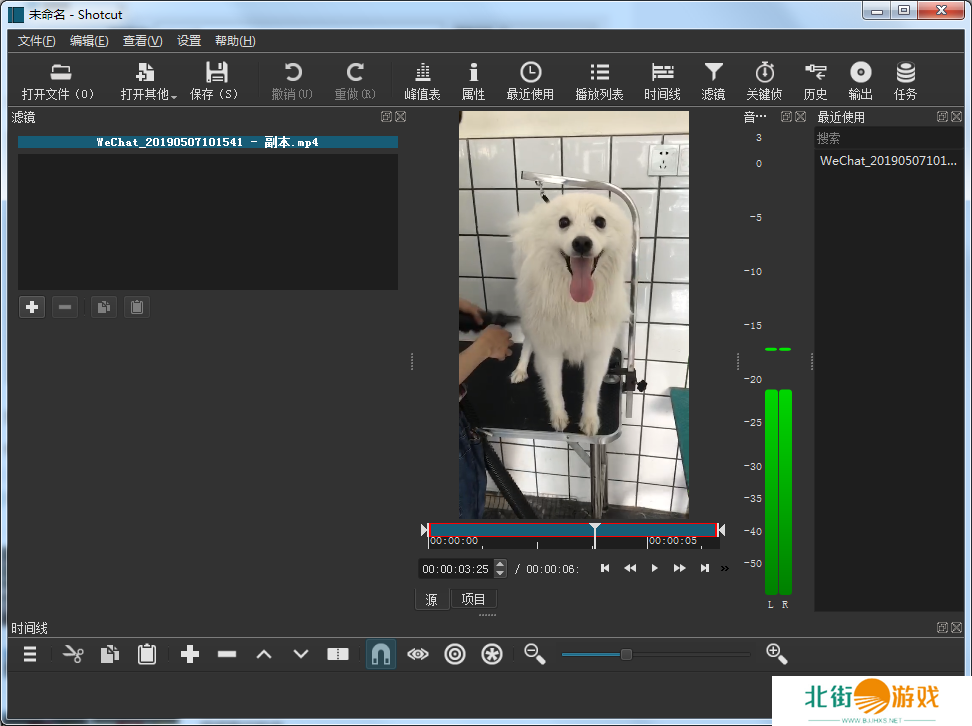This screenshot has width=972, height=726.
Task: Toggle timeline snapping magnet button
Action: coord(380,654)
